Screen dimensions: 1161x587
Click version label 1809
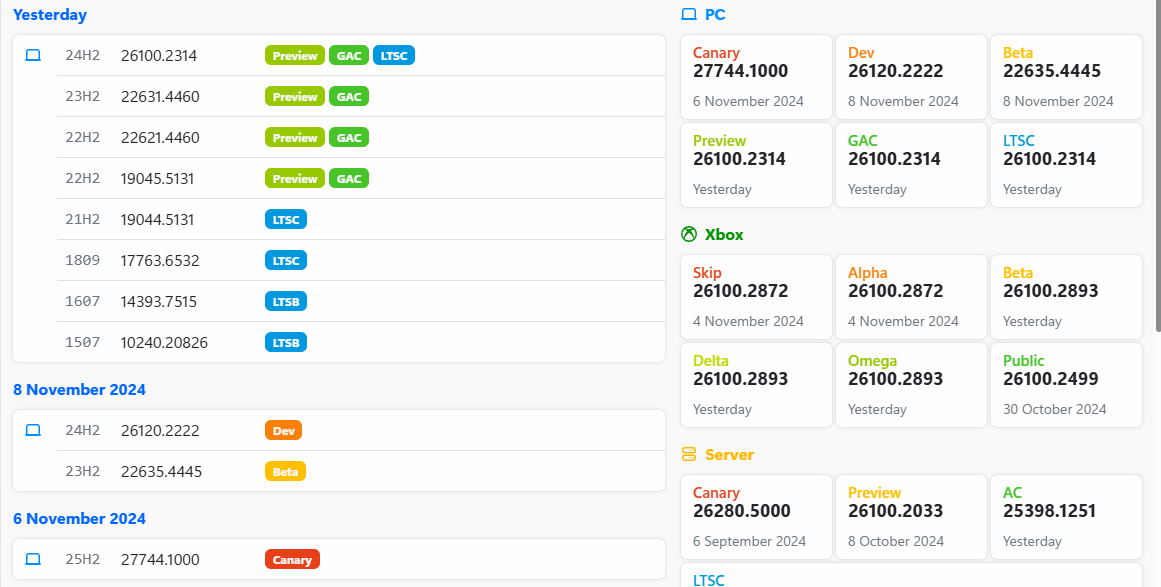(x=82, y=261)
